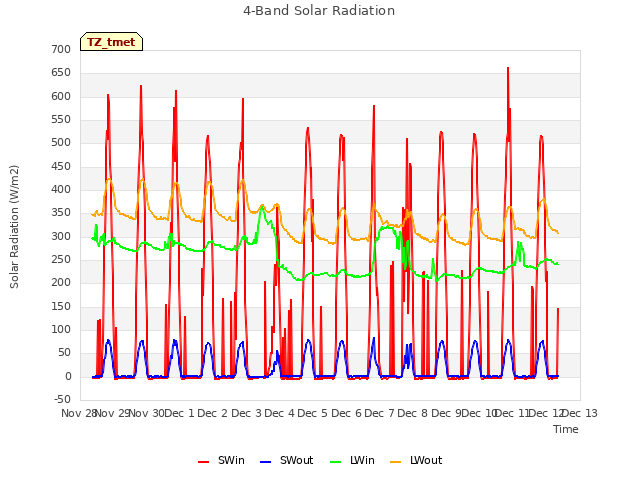The image size is (640, 480).
Task: Click the Nov 29 date tick label
Action: 112,413
